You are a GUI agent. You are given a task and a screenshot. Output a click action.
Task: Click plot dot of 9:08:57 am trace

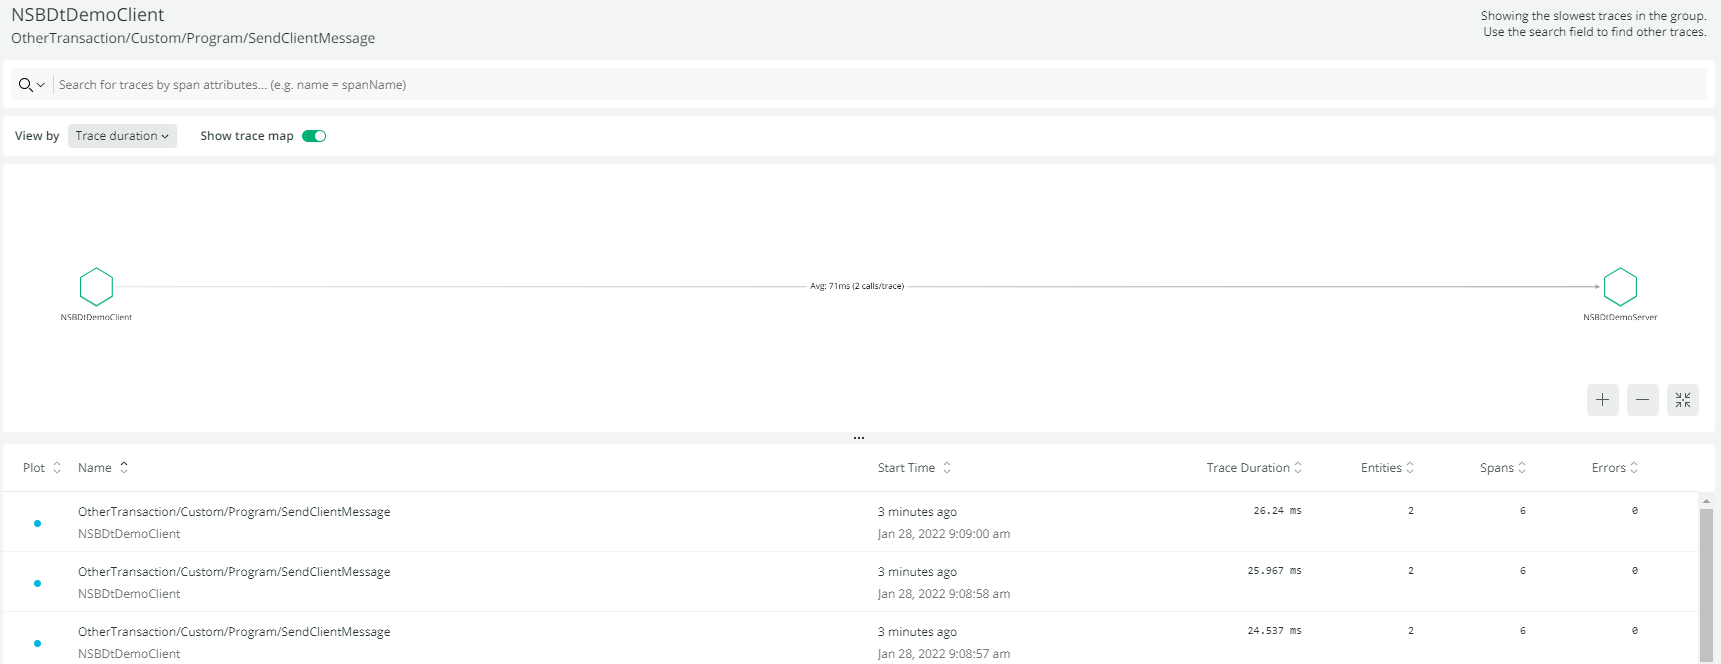coord(37,643)
